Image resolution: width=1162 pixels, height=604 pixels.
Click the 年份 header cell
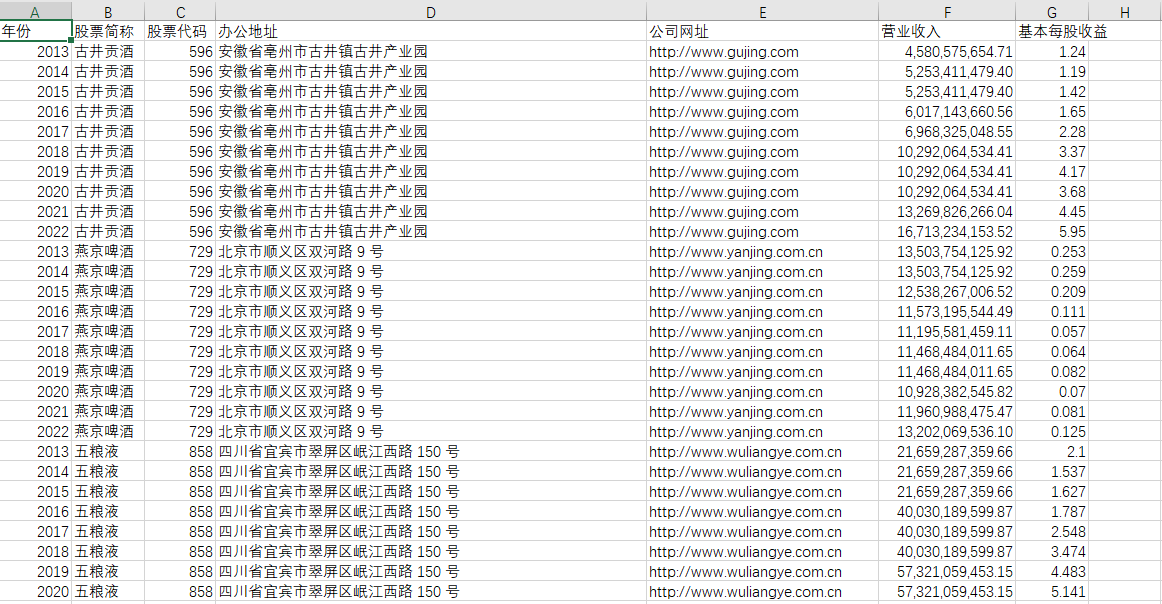36,31
